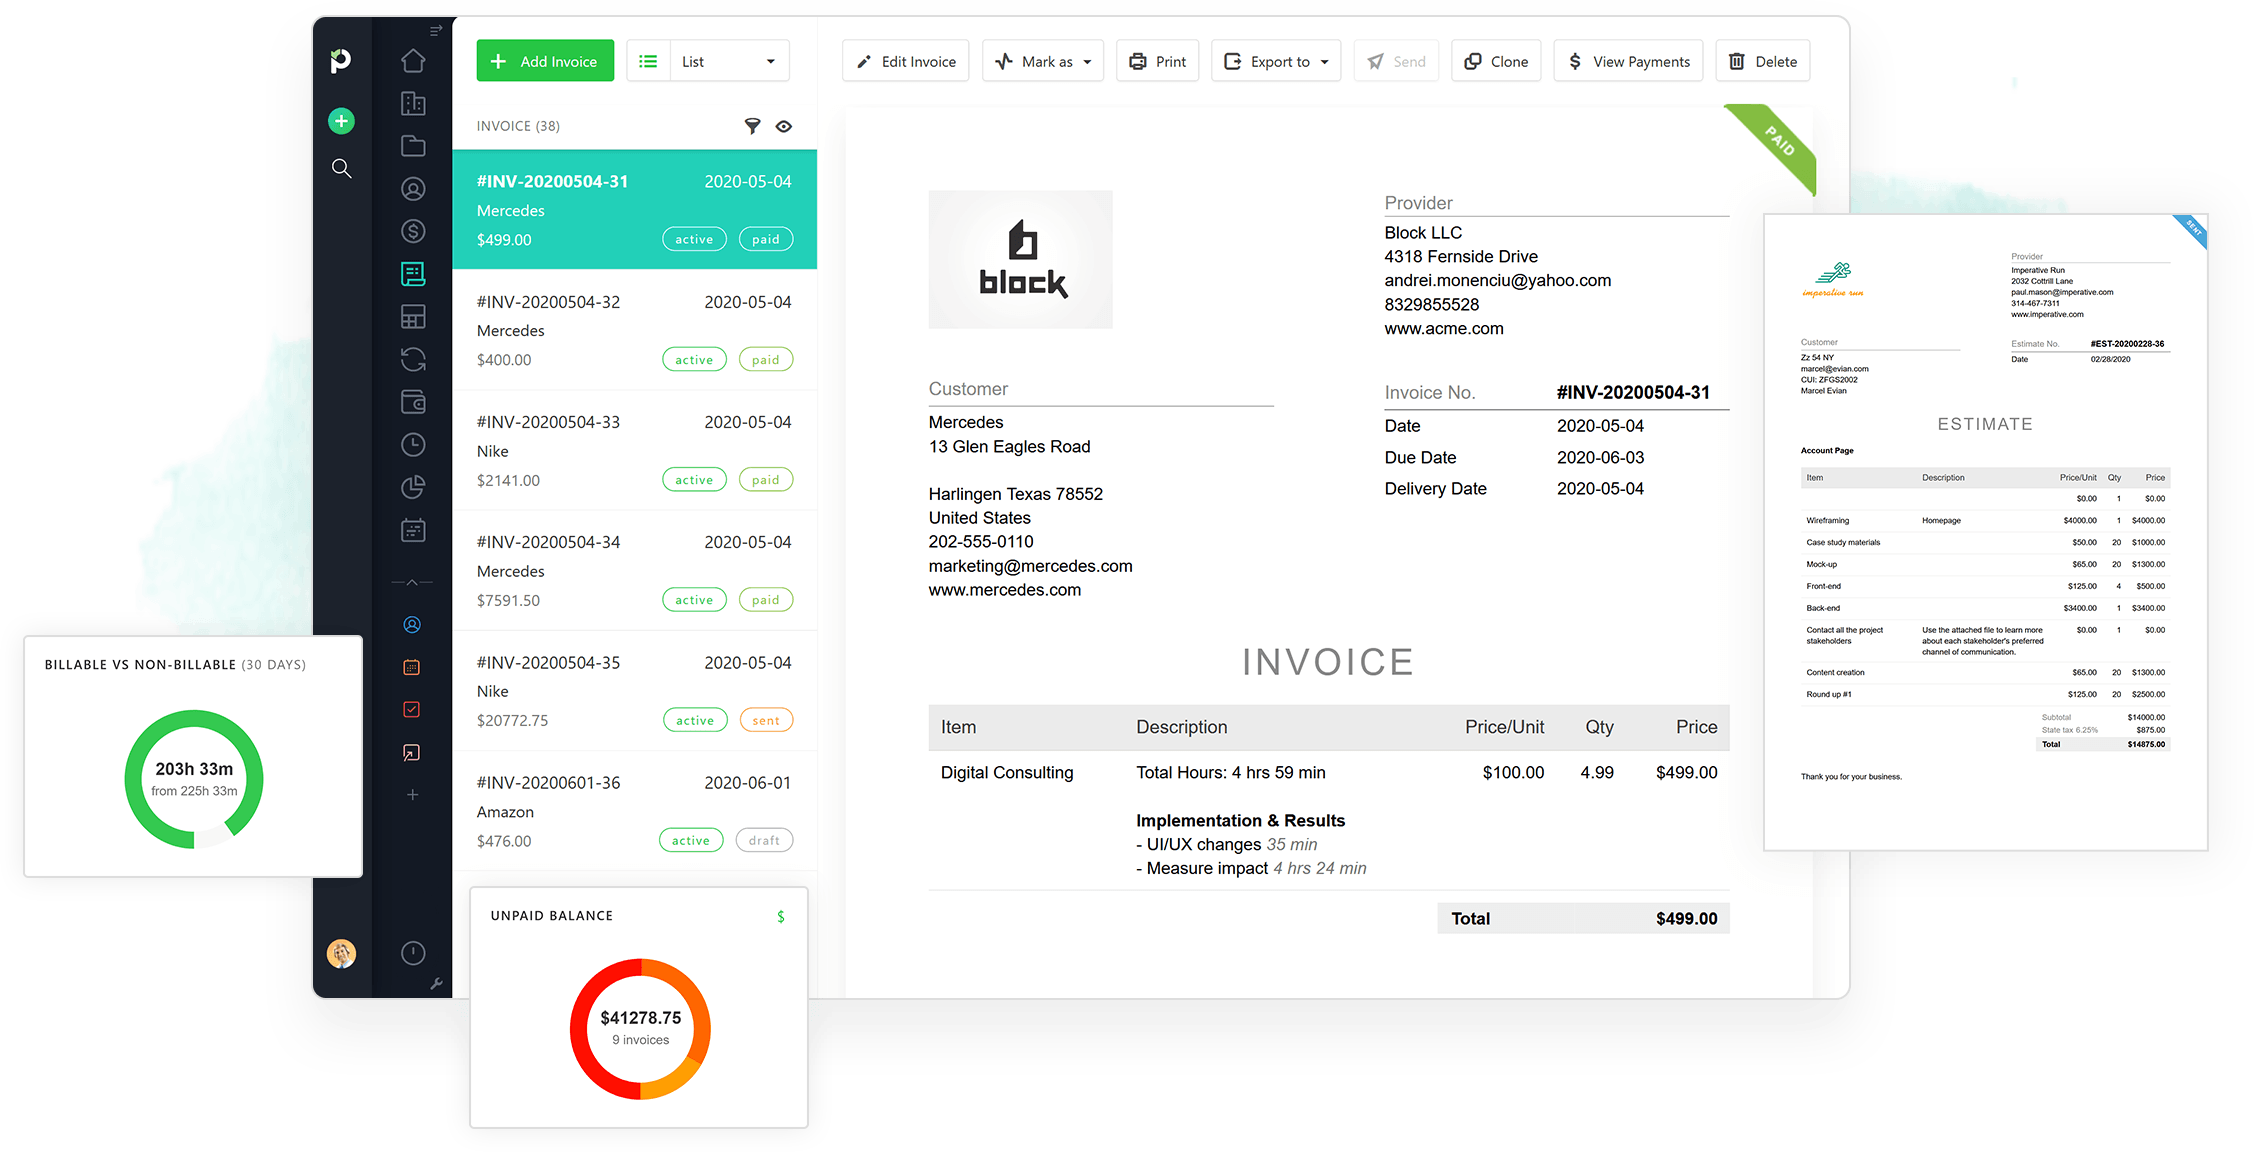
Task: Open the pie chart reports sidebar icon
Action: [413, 487]
